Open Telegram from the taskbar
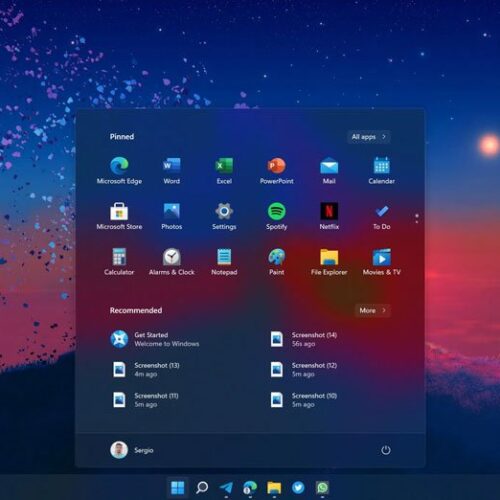Screen dimensions: 500x500 click(x=226, y=488)
